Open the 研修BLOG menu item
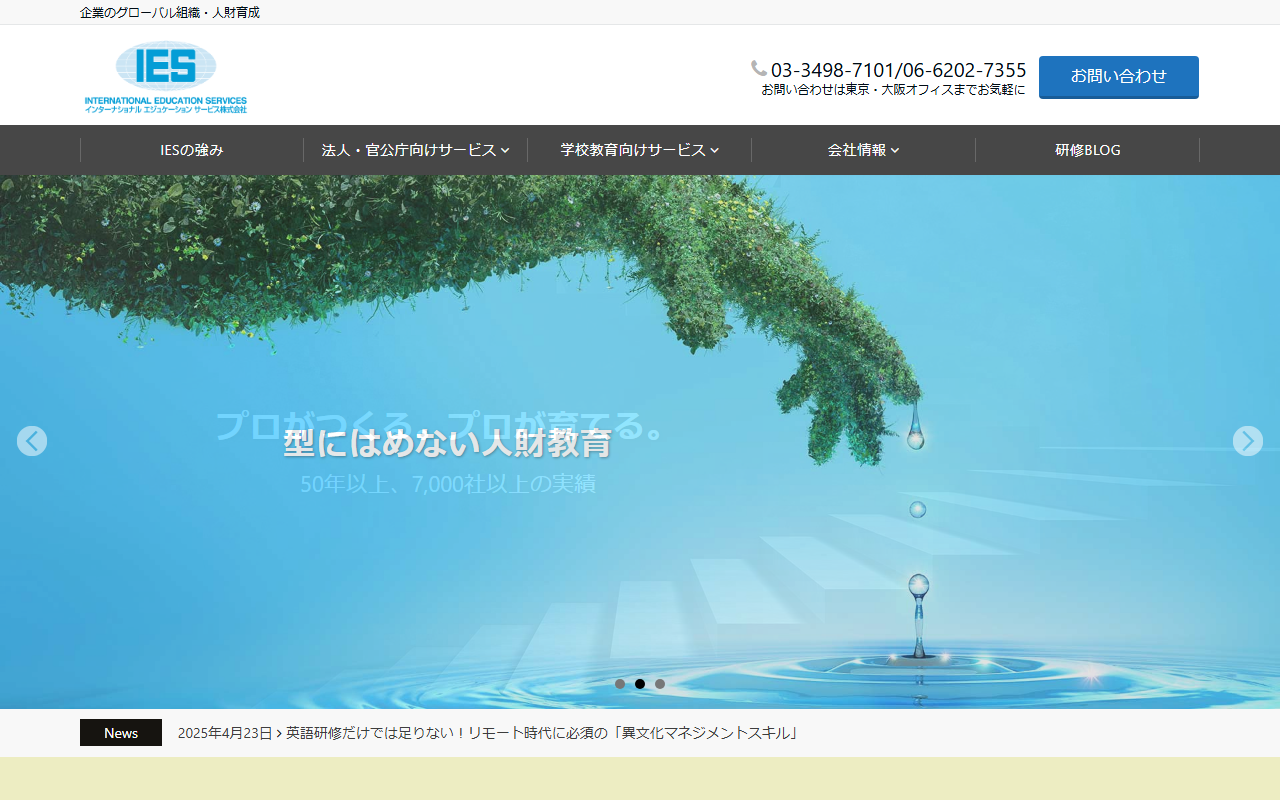 pos(1087,150)
